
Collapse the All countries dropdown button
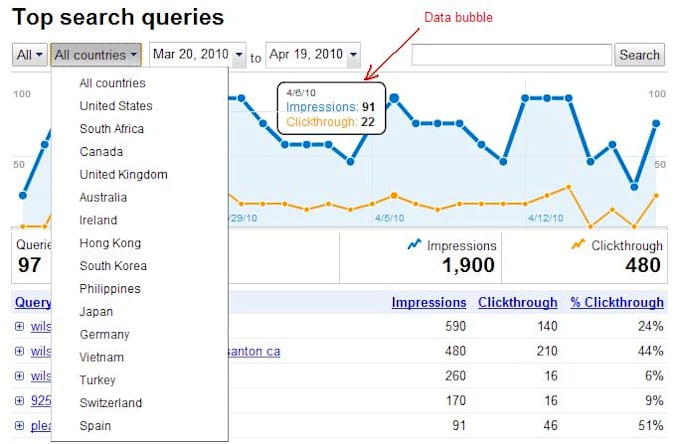point(97,55)
